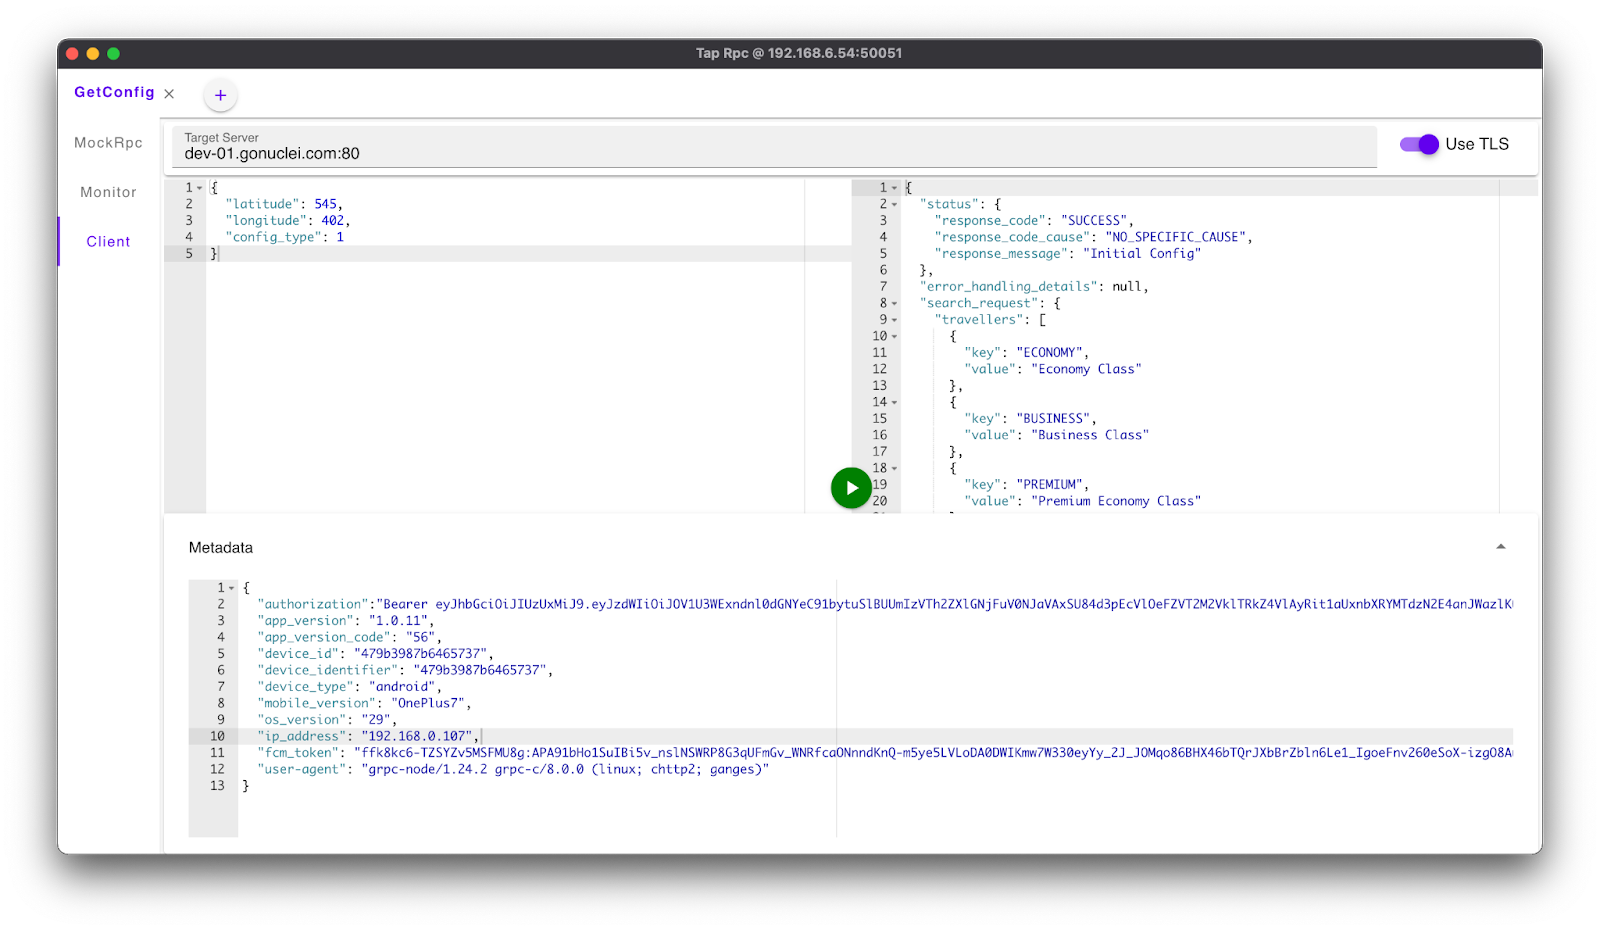Fold the response block at line 18

[895, 468]
